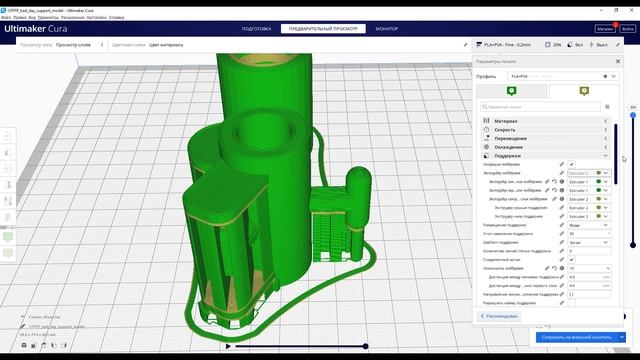This screenshot has height=360, width=640.
Task: Click the top handle of the layer slider
Action: [633, 116]
